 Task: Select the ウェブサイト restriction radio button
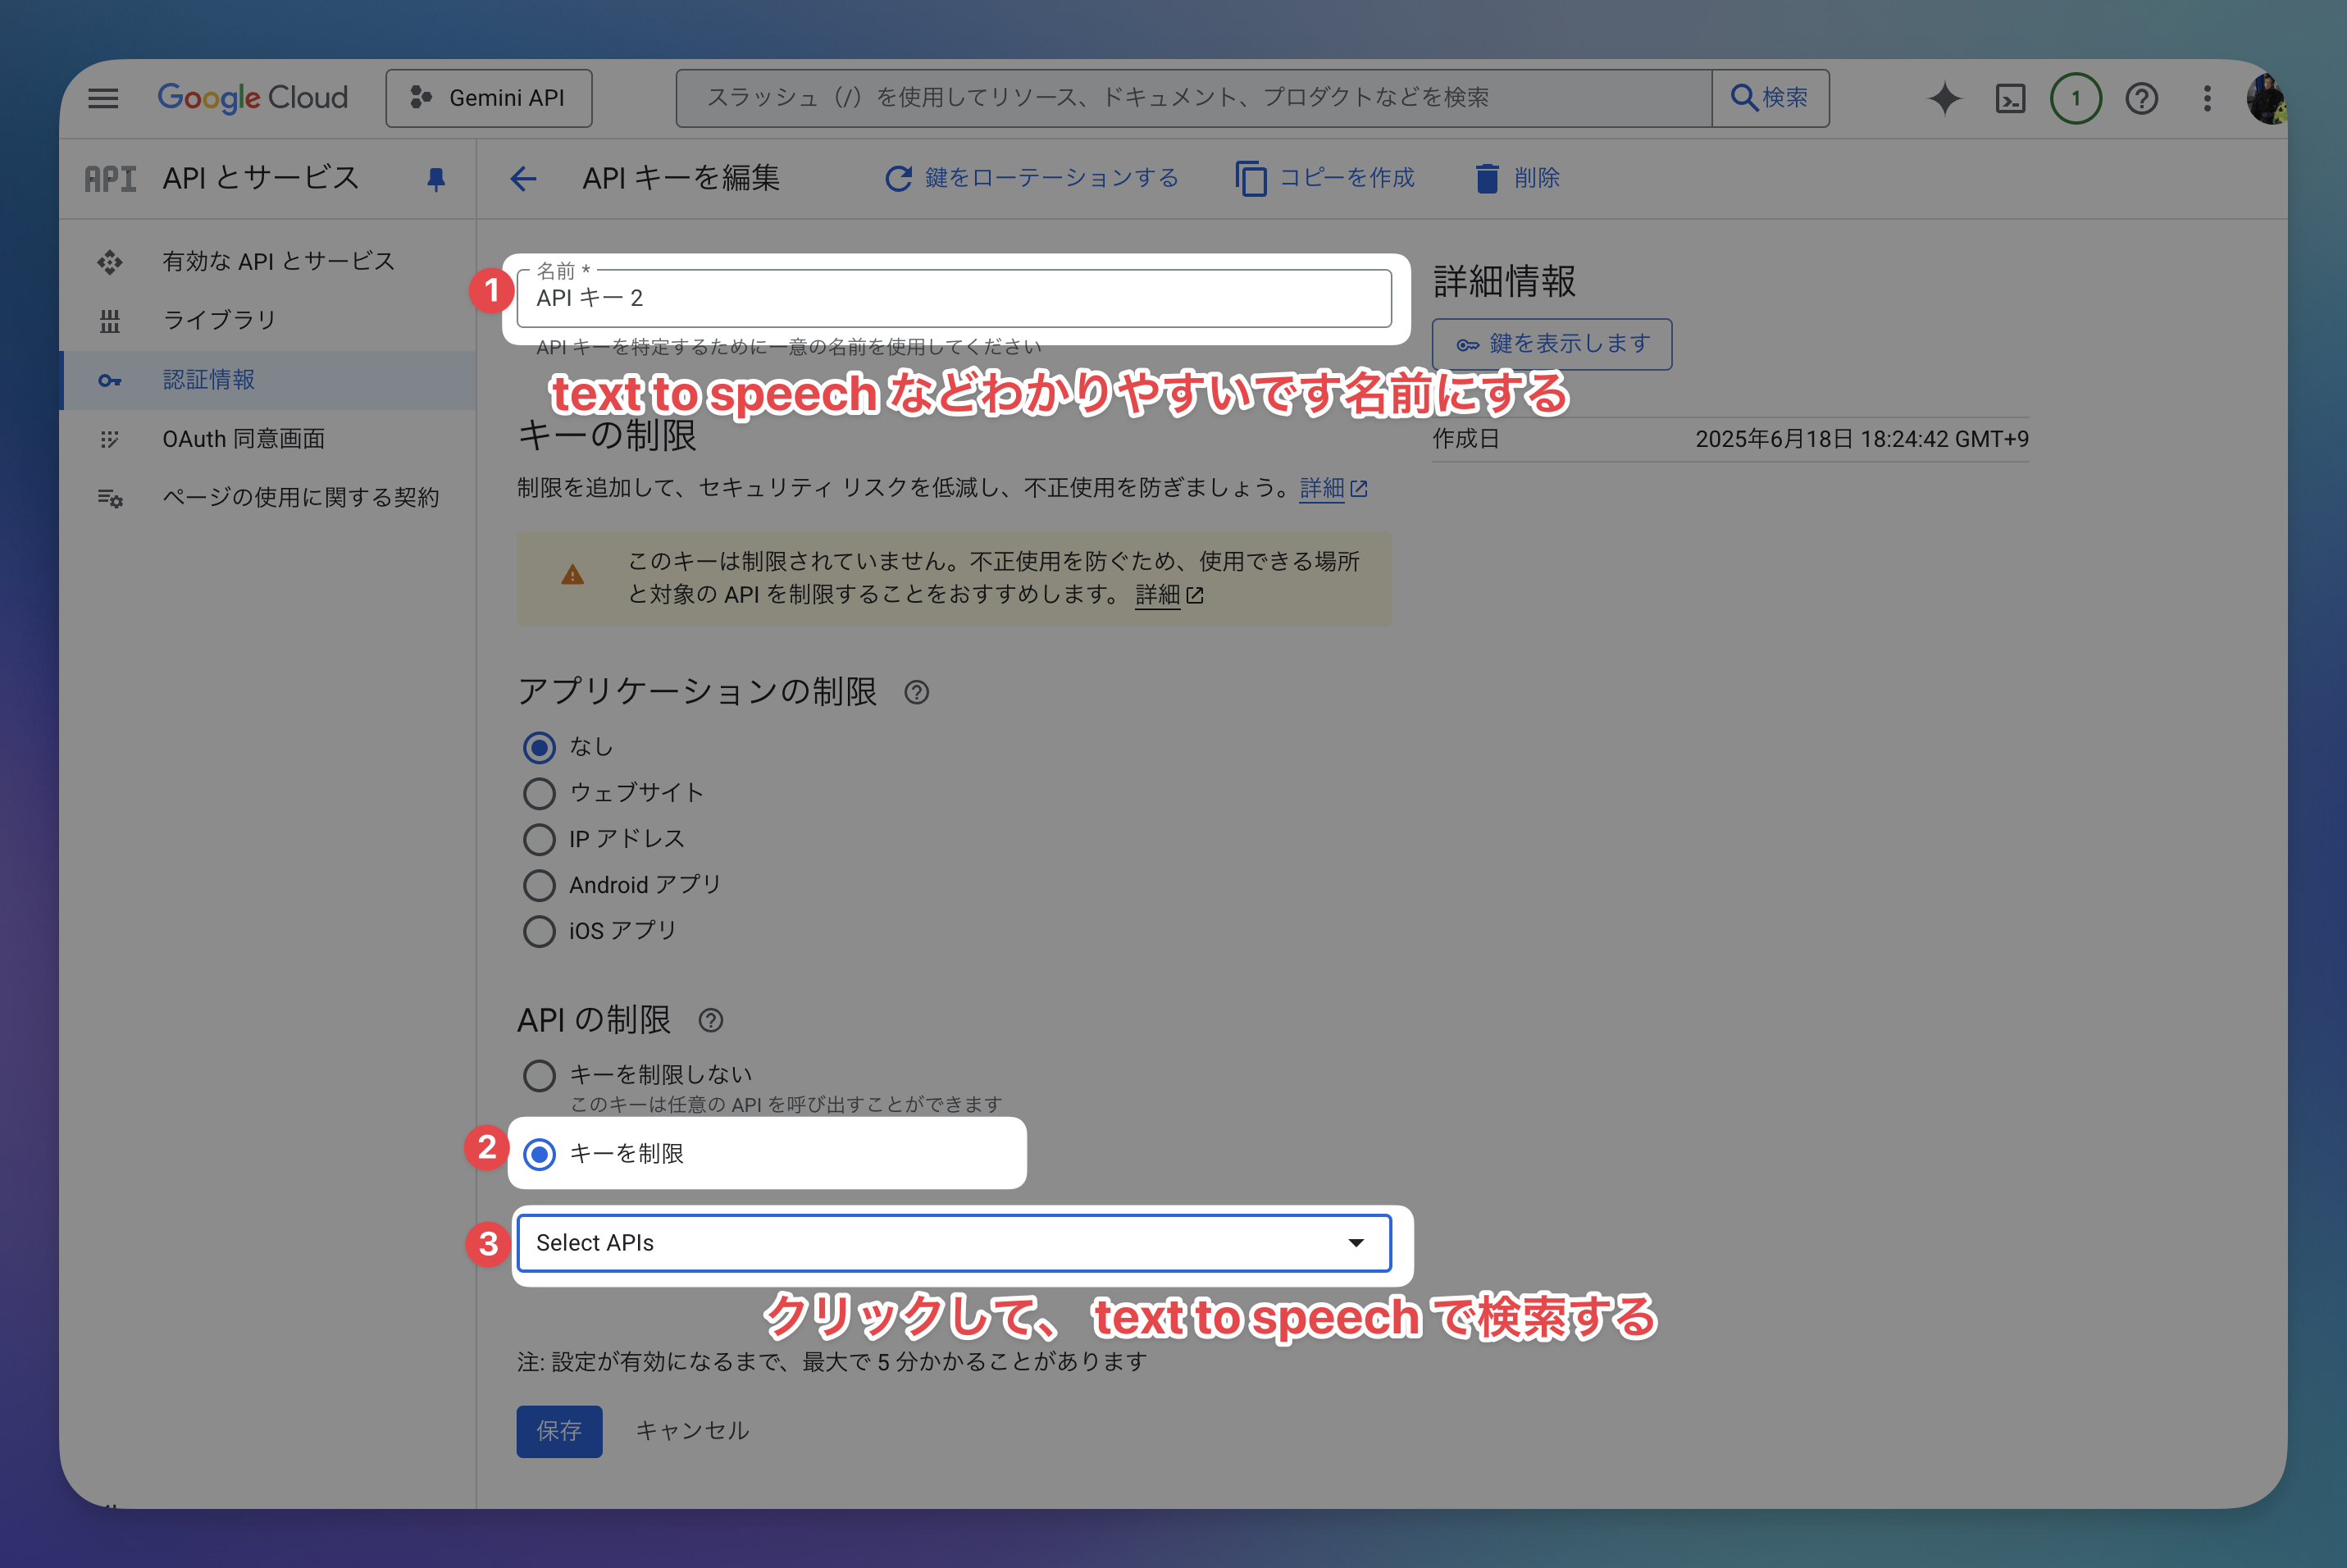coord(539,793)
